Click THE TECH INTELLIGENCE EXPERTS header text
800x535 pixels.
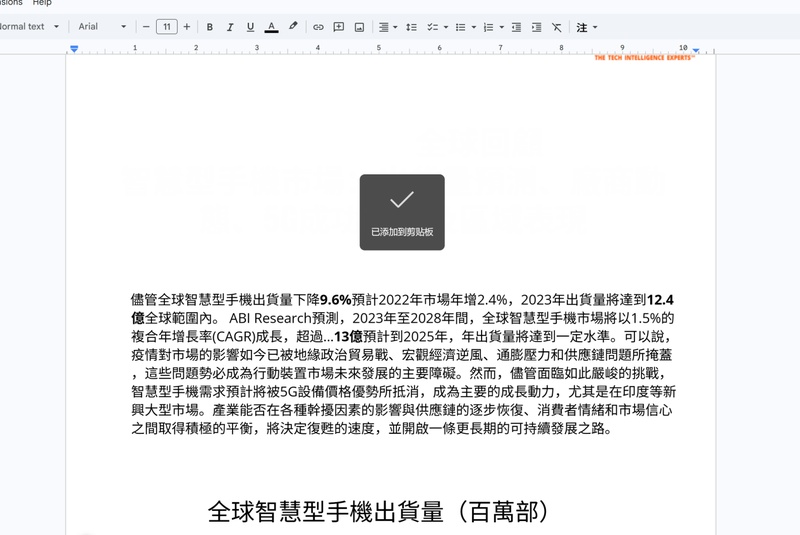coord(644,58)
